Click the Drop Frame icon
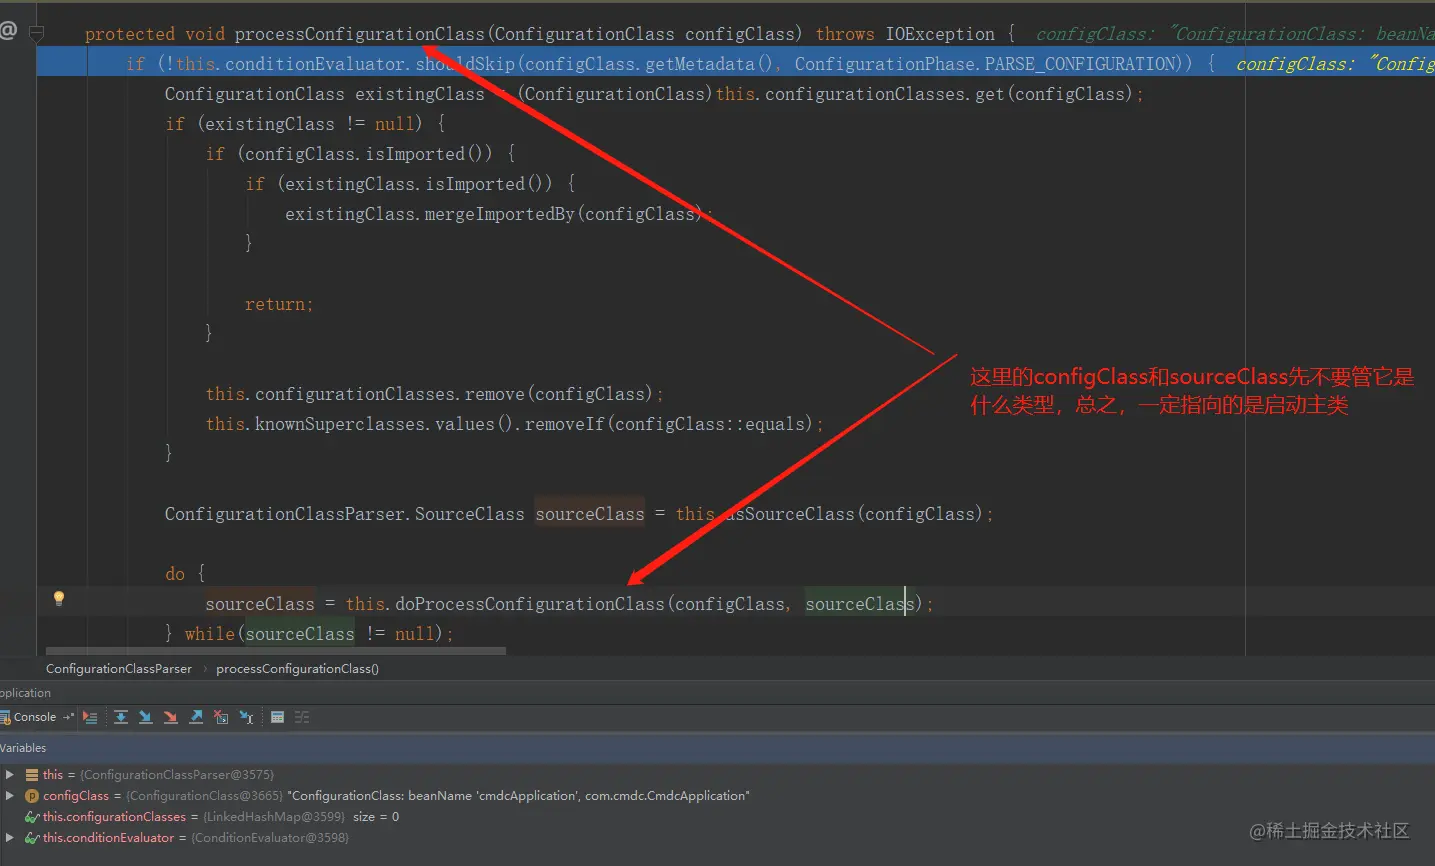The width and height of the screenshot is (1435, 866). (x=221, y=717)
